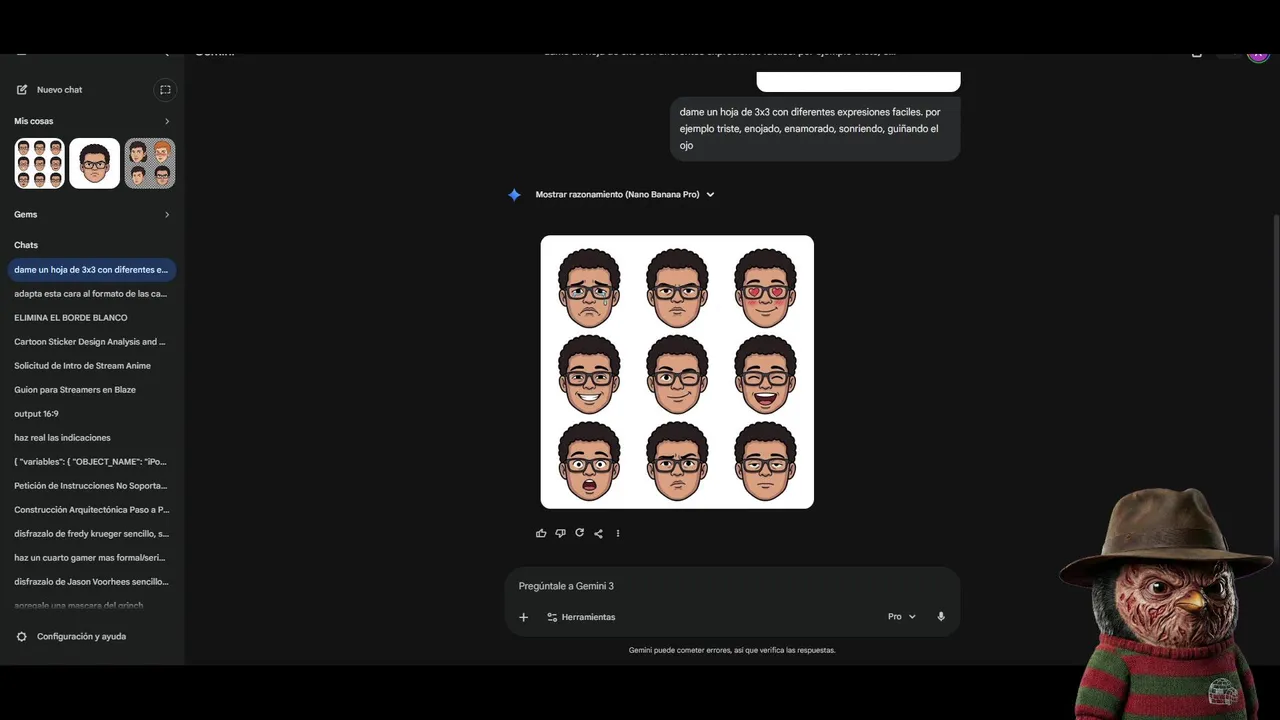This screenshot has width=1280, height=720.
Task: Open chat 'disfrazalo de Jason Voorhees sencillo...'
Action: tap(91, 582)
